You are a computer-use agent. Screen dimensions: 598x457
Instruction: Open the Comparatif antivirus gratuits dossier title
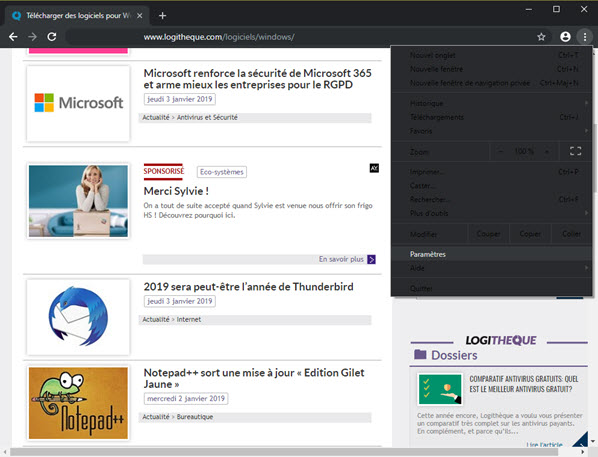point(524,384)
